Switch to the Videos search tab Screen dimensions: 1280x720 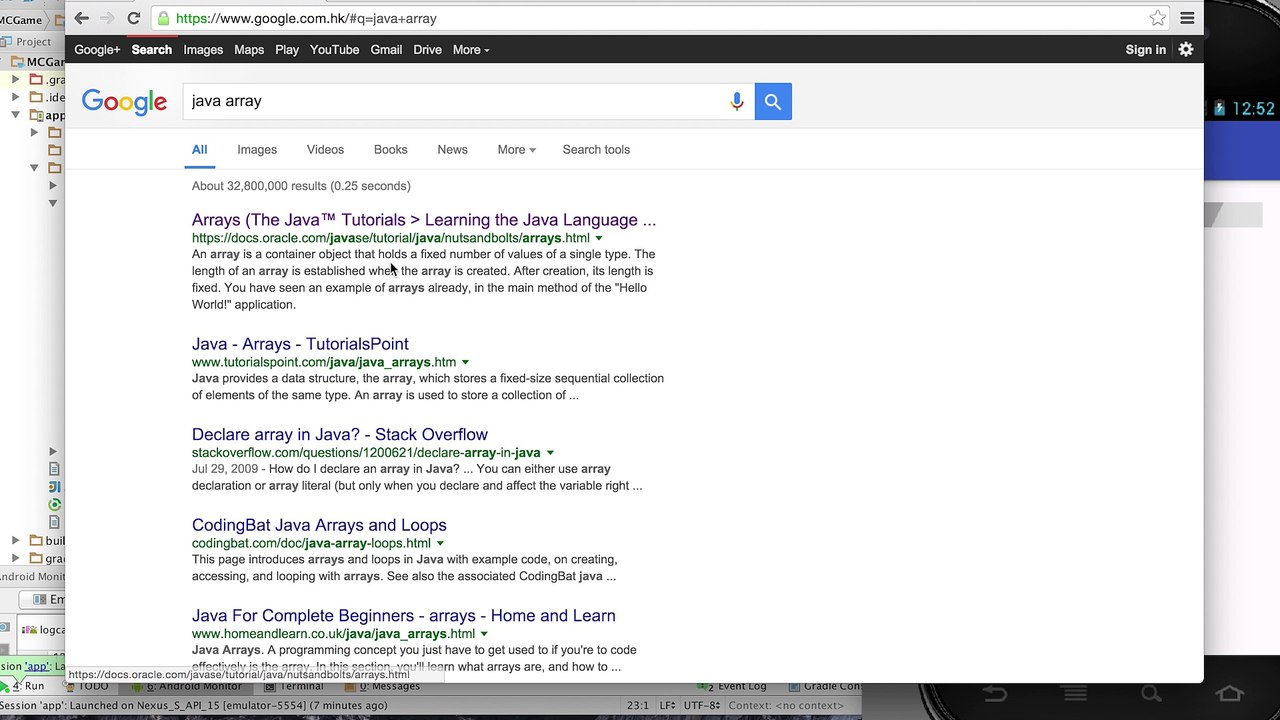tap(325, 150)
